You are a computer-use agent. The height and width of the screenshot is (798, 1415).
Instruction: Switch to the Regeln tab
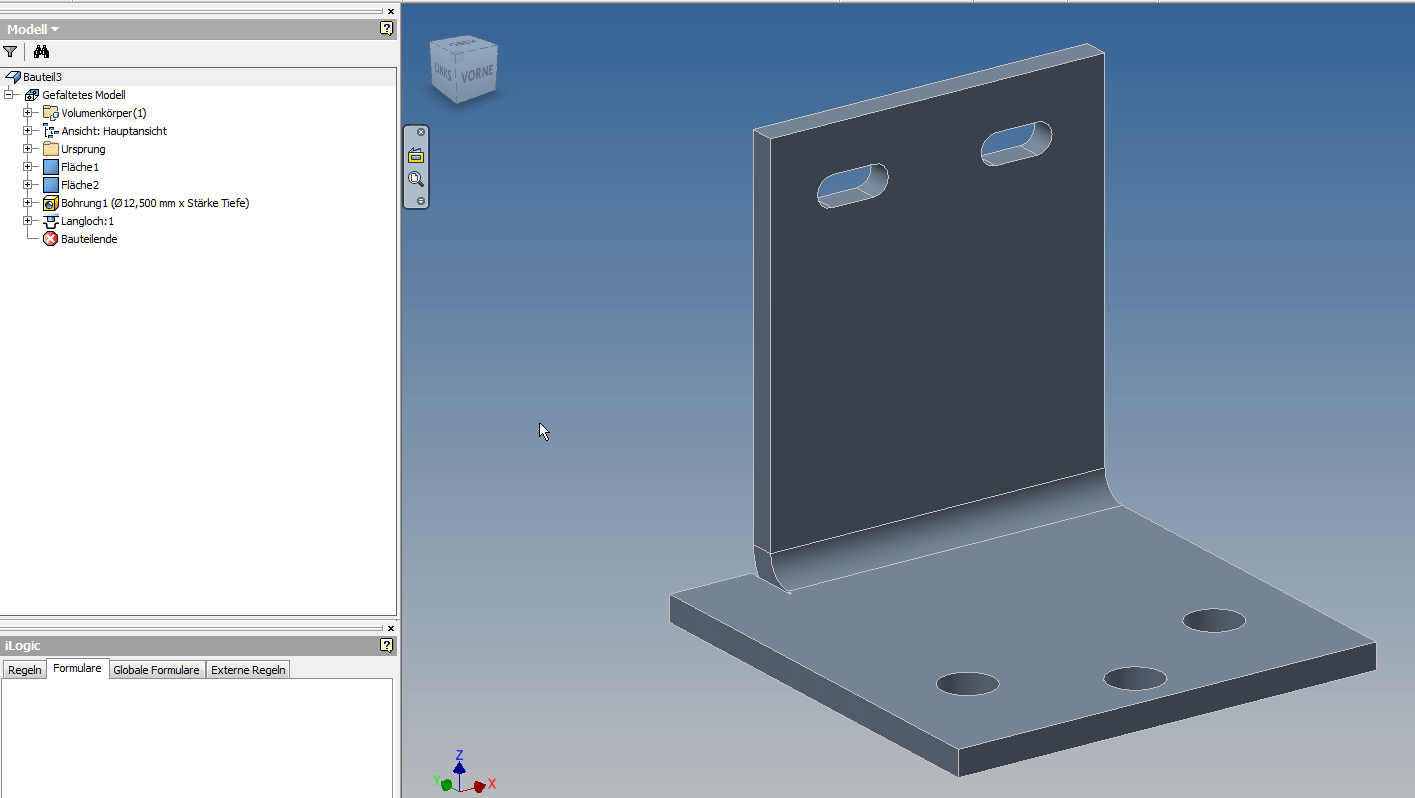tap(24, 669)
